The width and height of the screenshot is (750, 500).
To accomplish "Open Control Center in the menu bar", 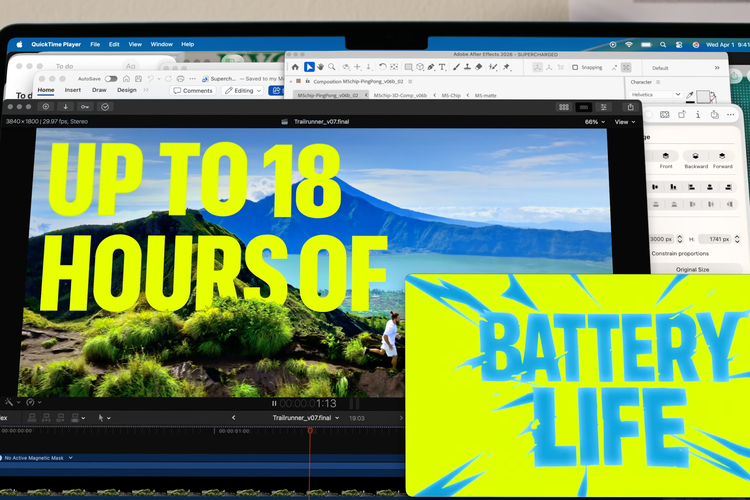I will [679, 44].
